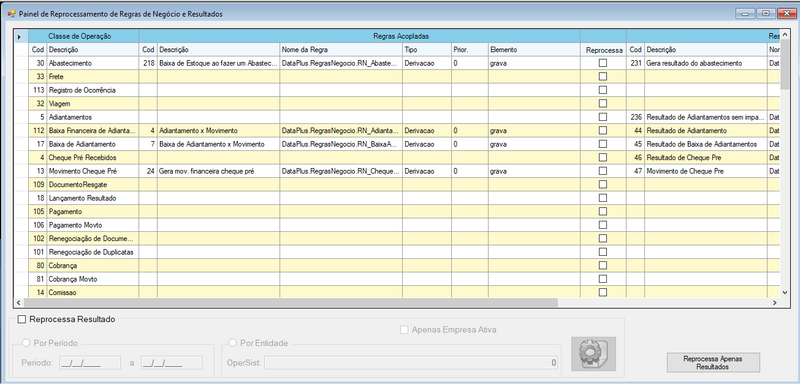Click Classe de Operação column group header
Screen dimensions: 800x384
click(x=84, y=36)
